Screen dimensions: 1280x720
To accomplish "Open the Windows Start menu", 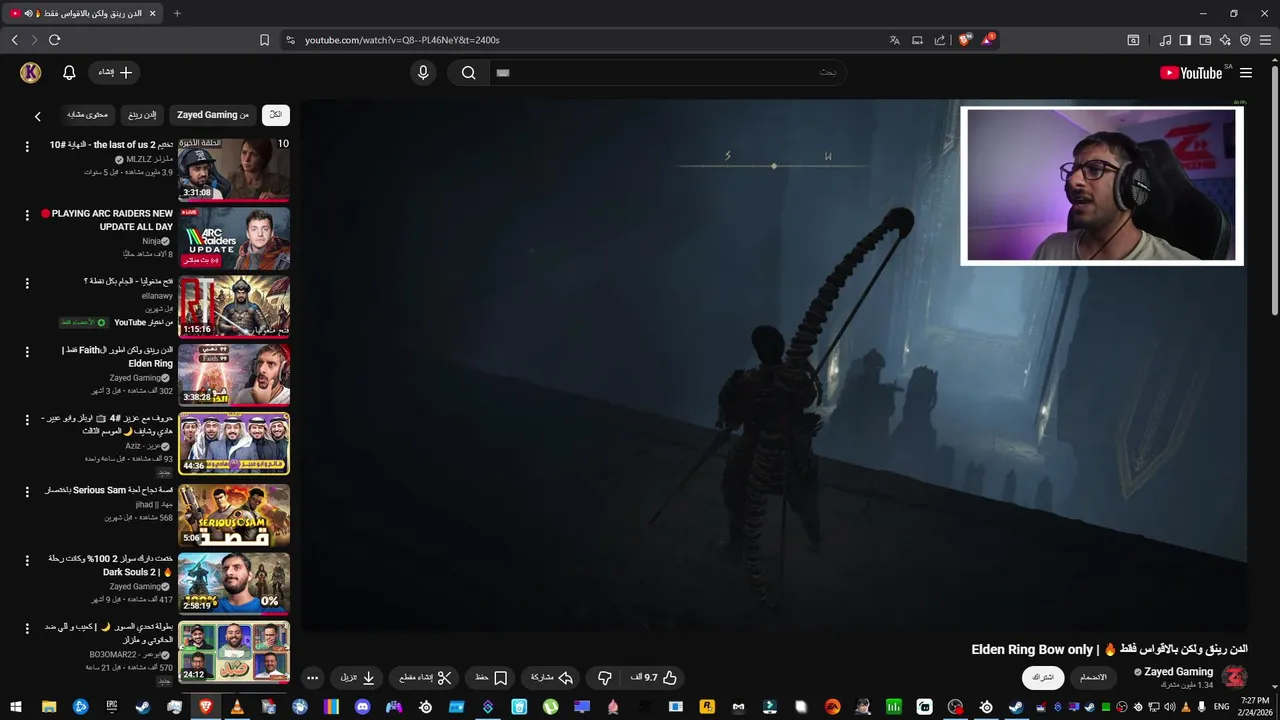I will [17, 707].
